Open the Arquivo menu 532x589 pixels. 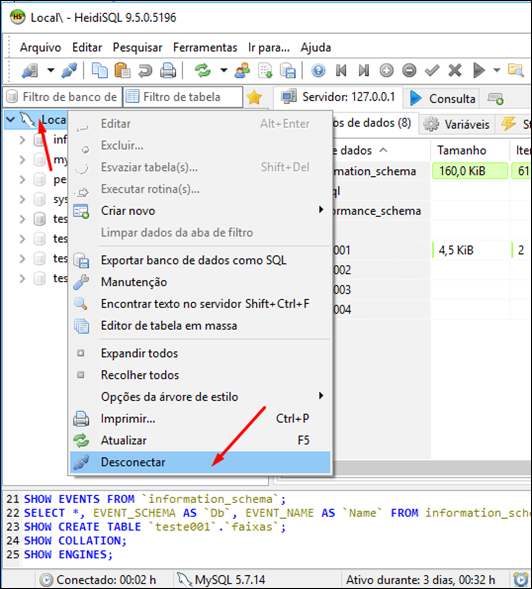point(41,47)
